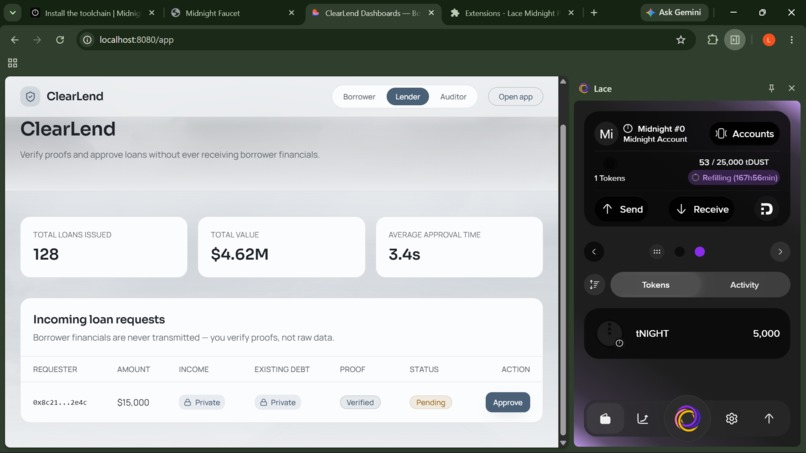Click the ClearLend shield logo icon
The image size is (806, 453).
click(30, 96)
